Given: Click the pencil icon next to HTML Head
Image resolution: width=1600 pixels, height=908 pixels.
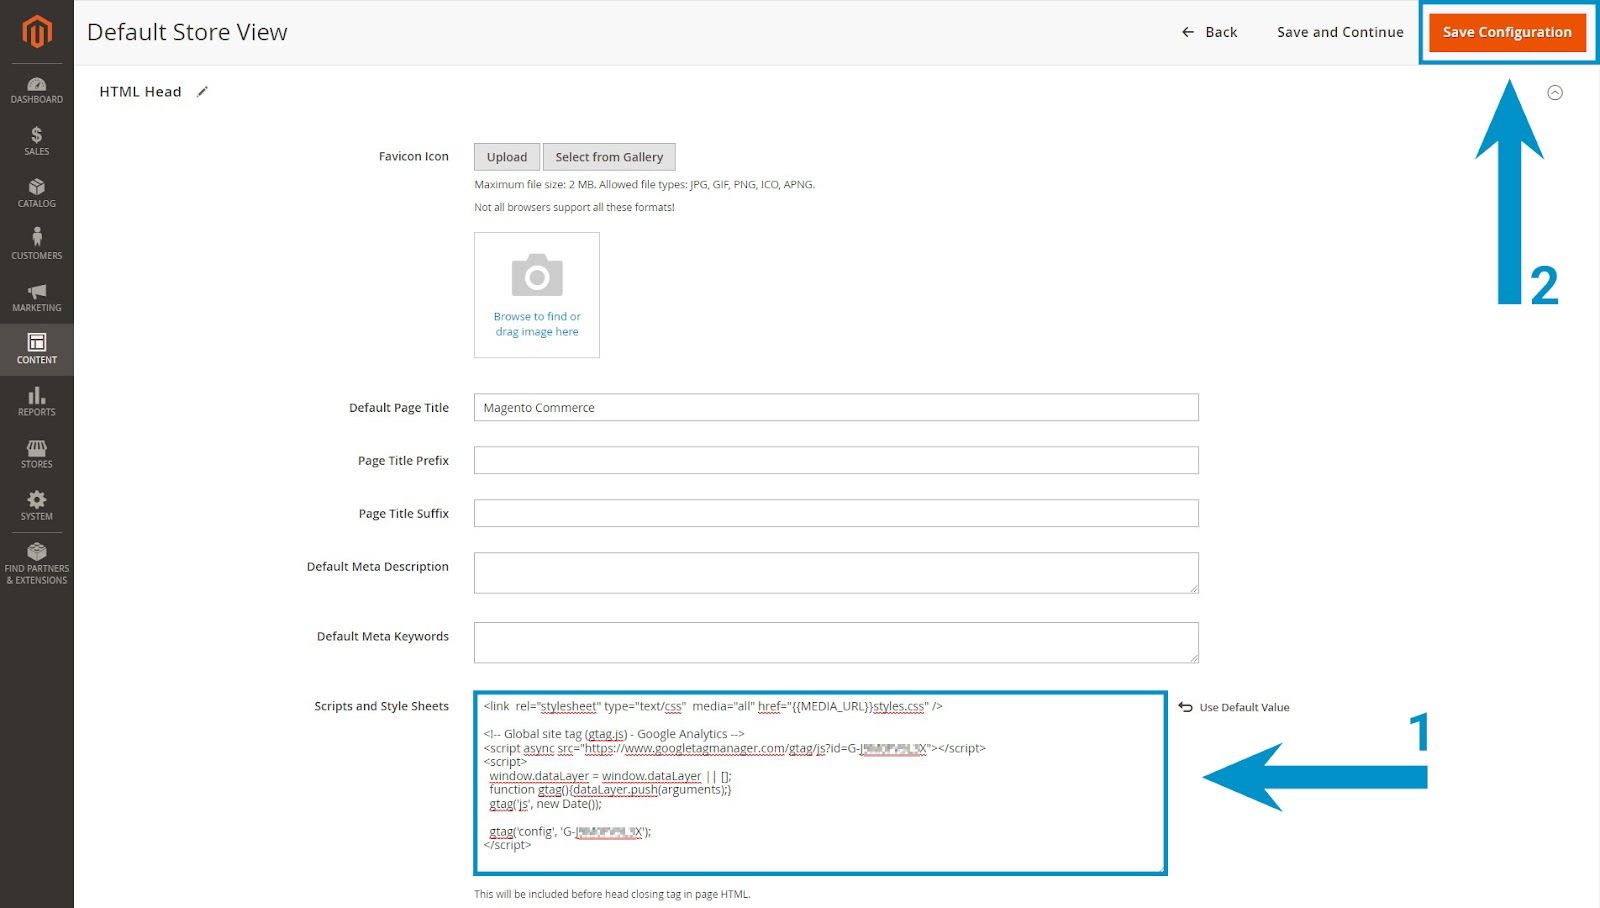Looking at the screenshot, I should click(203, 91).
